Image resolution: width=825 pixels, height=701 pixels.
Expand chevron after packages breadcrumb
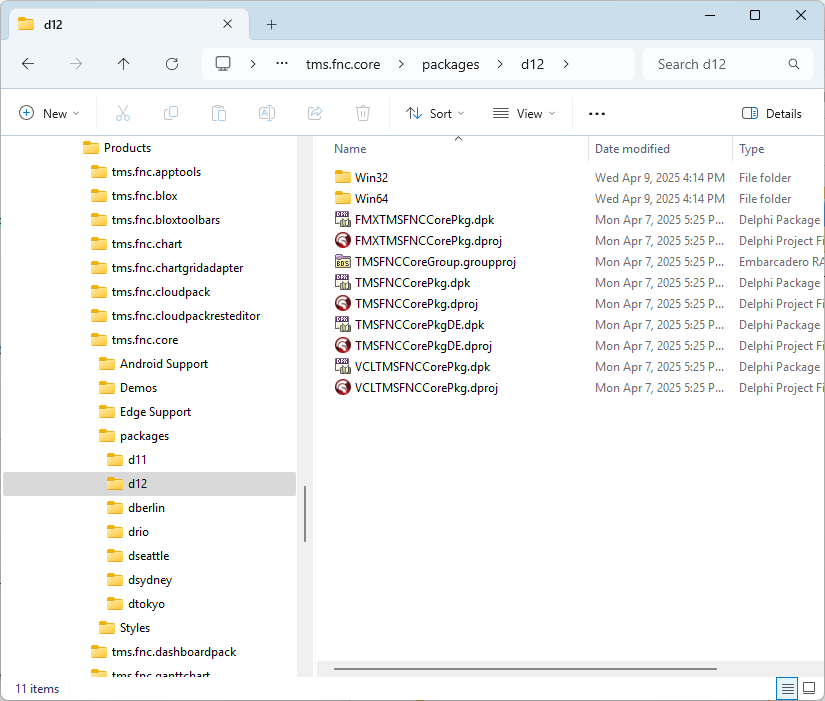[x=500, y=64]
